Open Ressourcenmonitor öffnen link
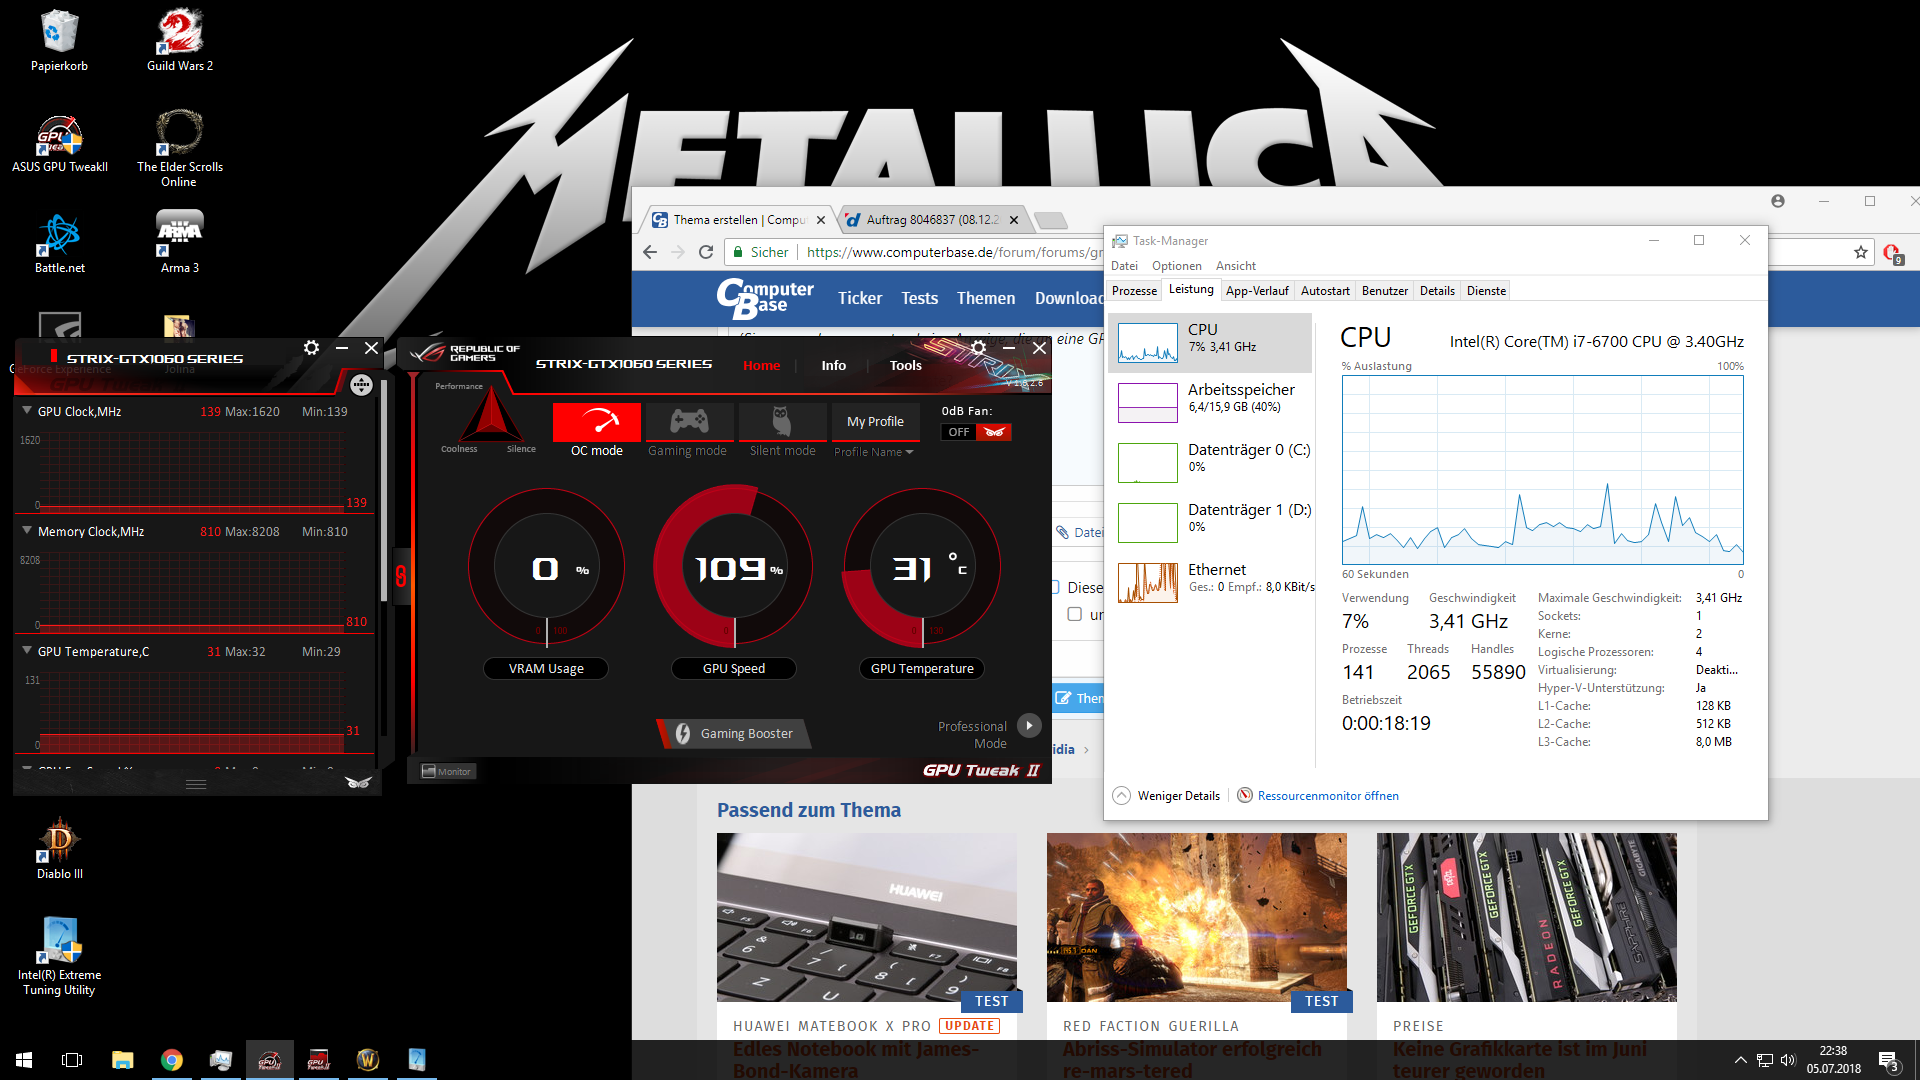 [x=1327, y=796]
